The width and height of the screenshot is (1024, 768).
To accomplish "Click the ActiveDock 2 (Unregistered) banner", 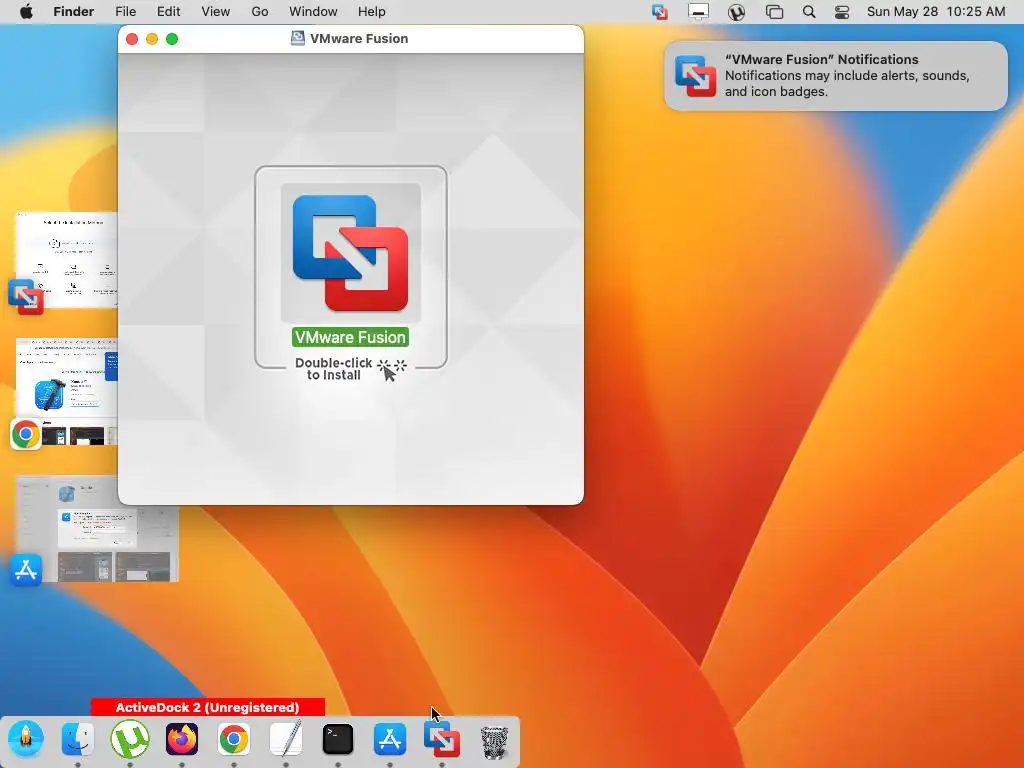I will click(208, 707).
